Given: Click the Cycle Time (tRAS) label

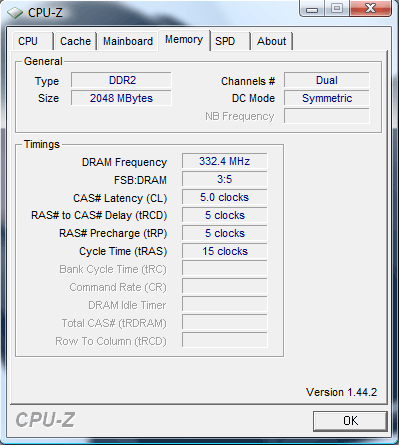Looking at the screenshot, I should coord(123,251).
